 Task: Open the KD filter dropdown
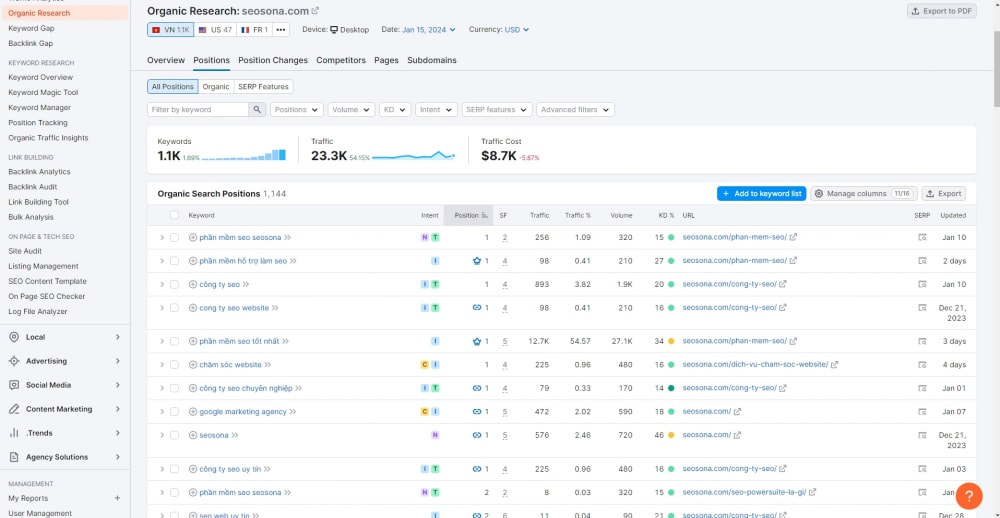395,110
